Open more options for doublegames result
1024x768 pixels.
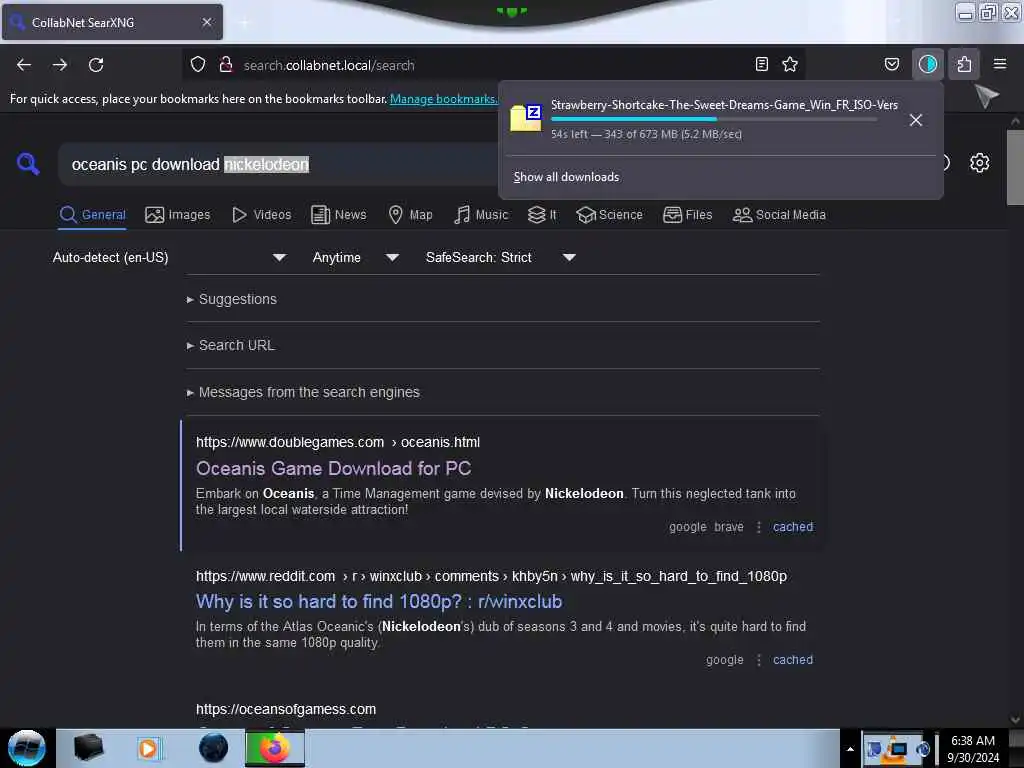click(x=758, y=527)
